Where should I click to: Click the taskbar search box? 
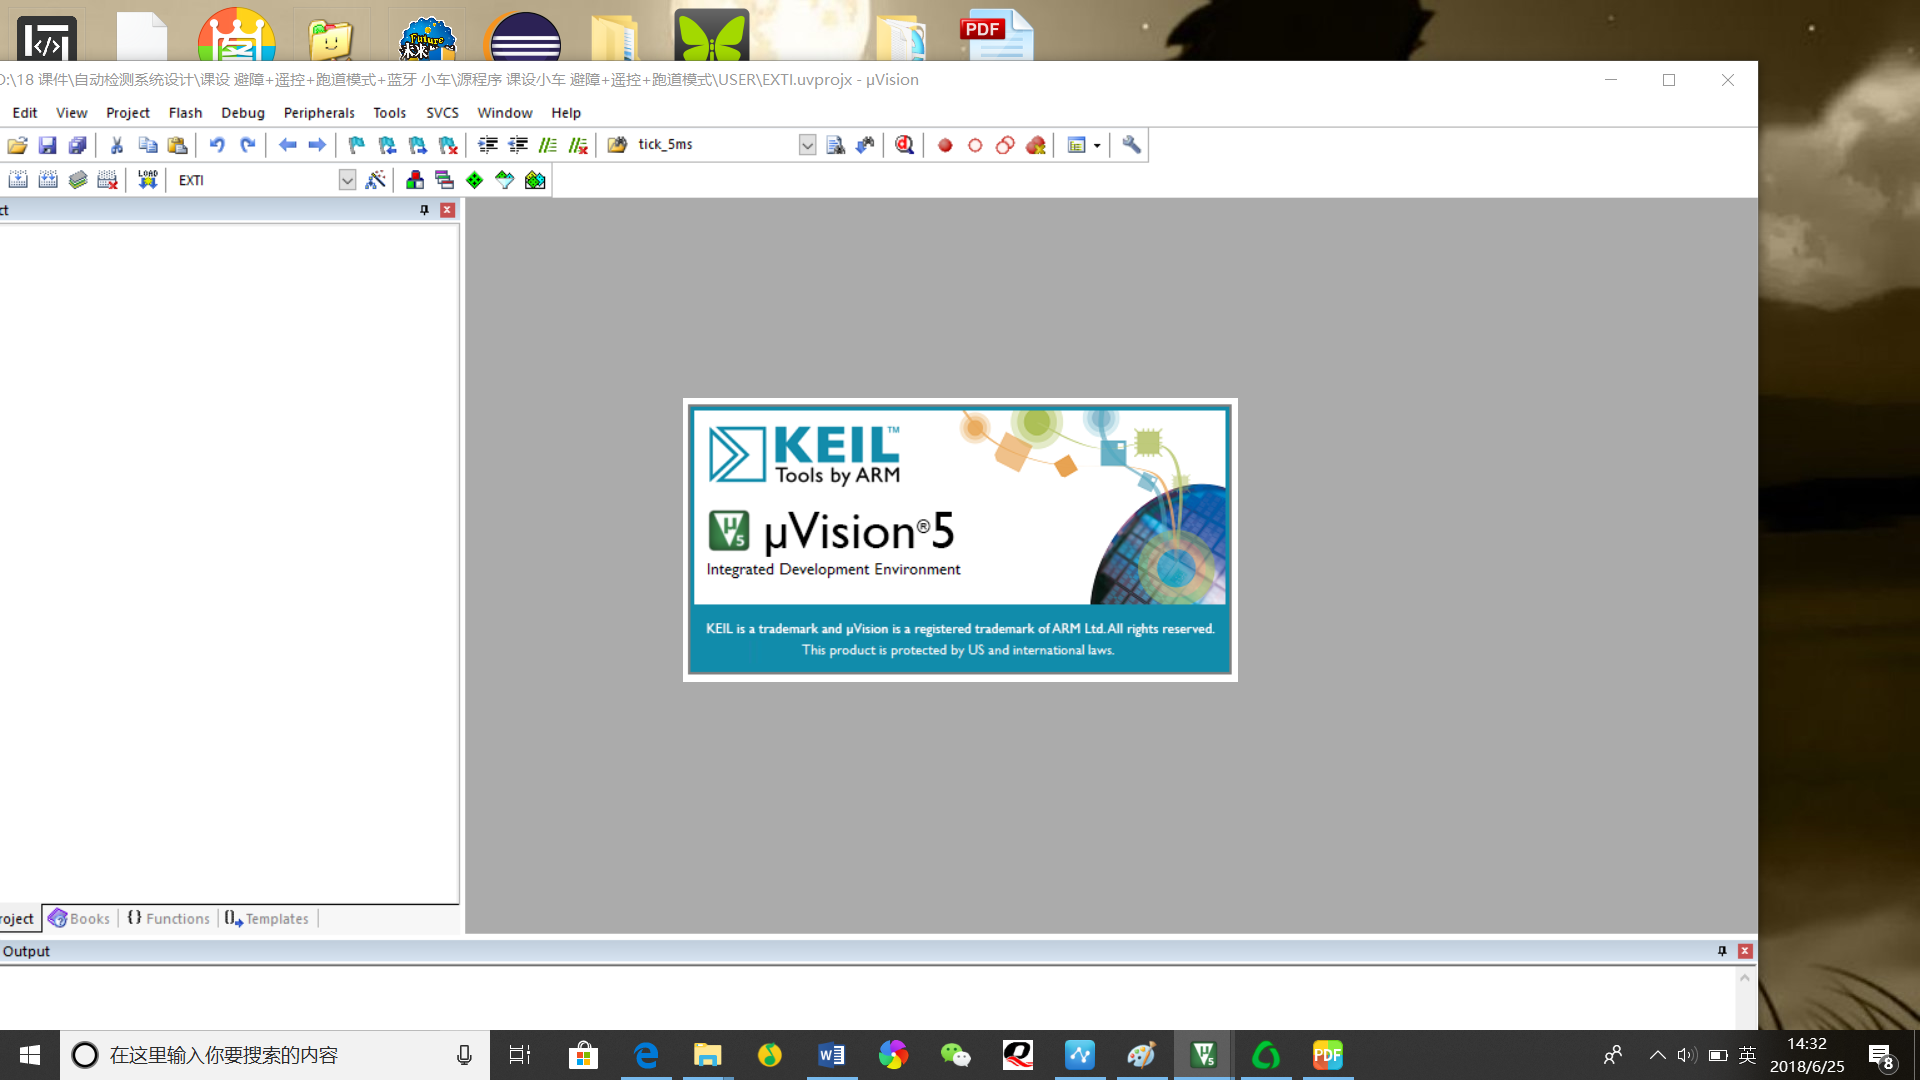point(275,1055)
